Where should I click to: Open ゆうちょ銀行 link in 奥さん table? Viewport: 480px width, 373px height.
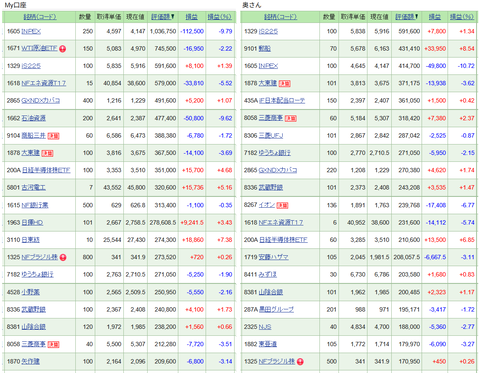pyautogui.click(x=275, y=153)
